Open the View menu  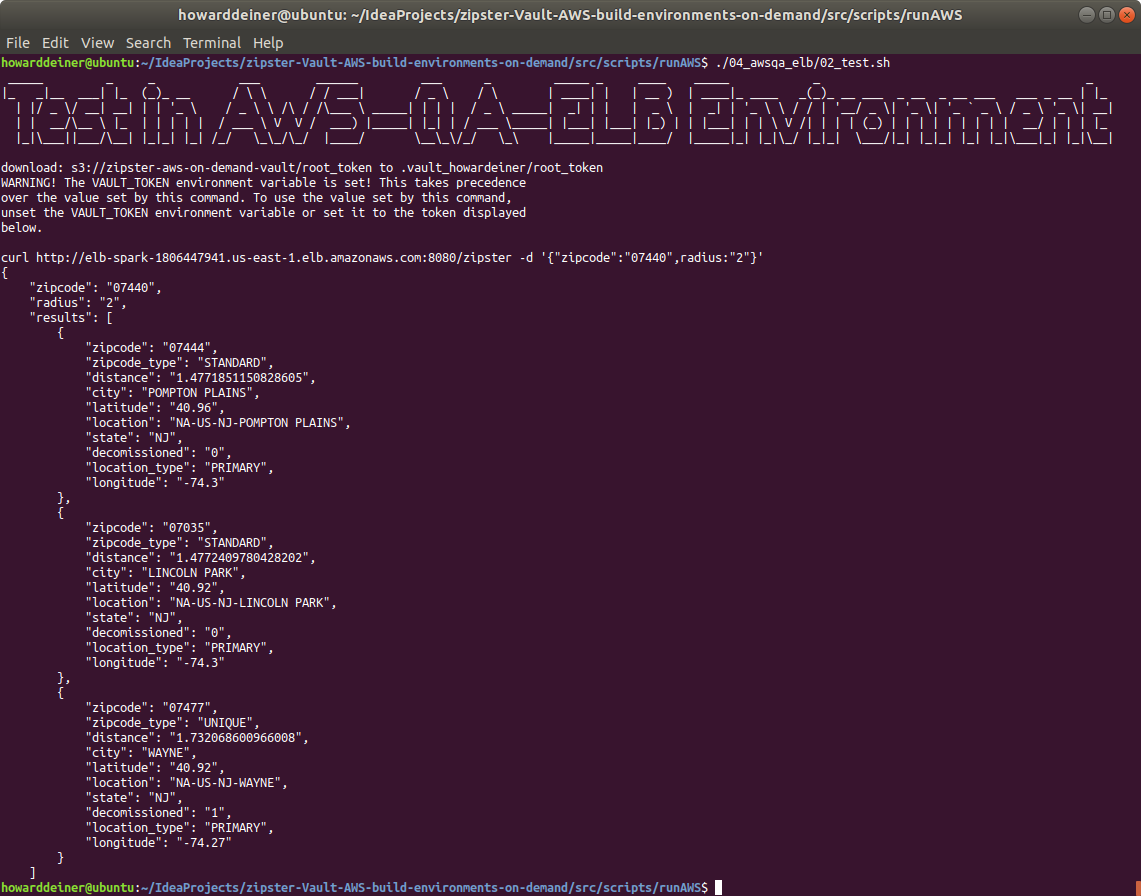97,43
